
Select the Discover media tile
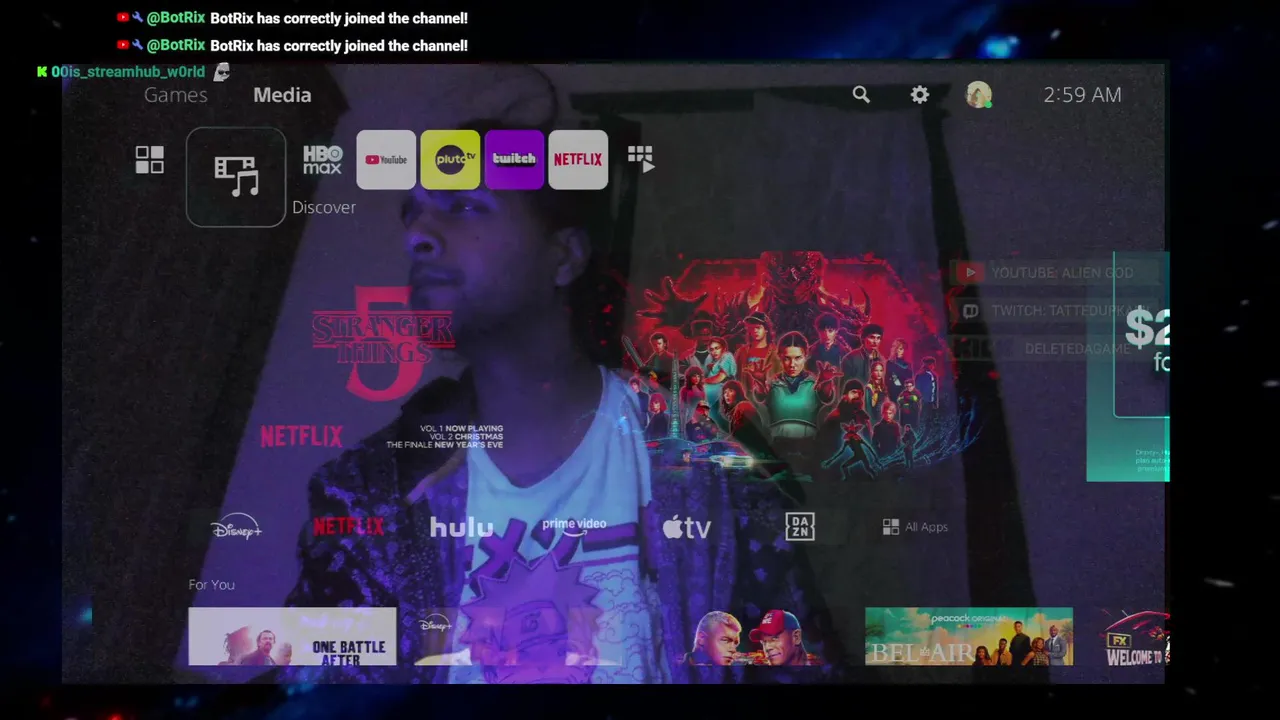click(x=236, y=177)
